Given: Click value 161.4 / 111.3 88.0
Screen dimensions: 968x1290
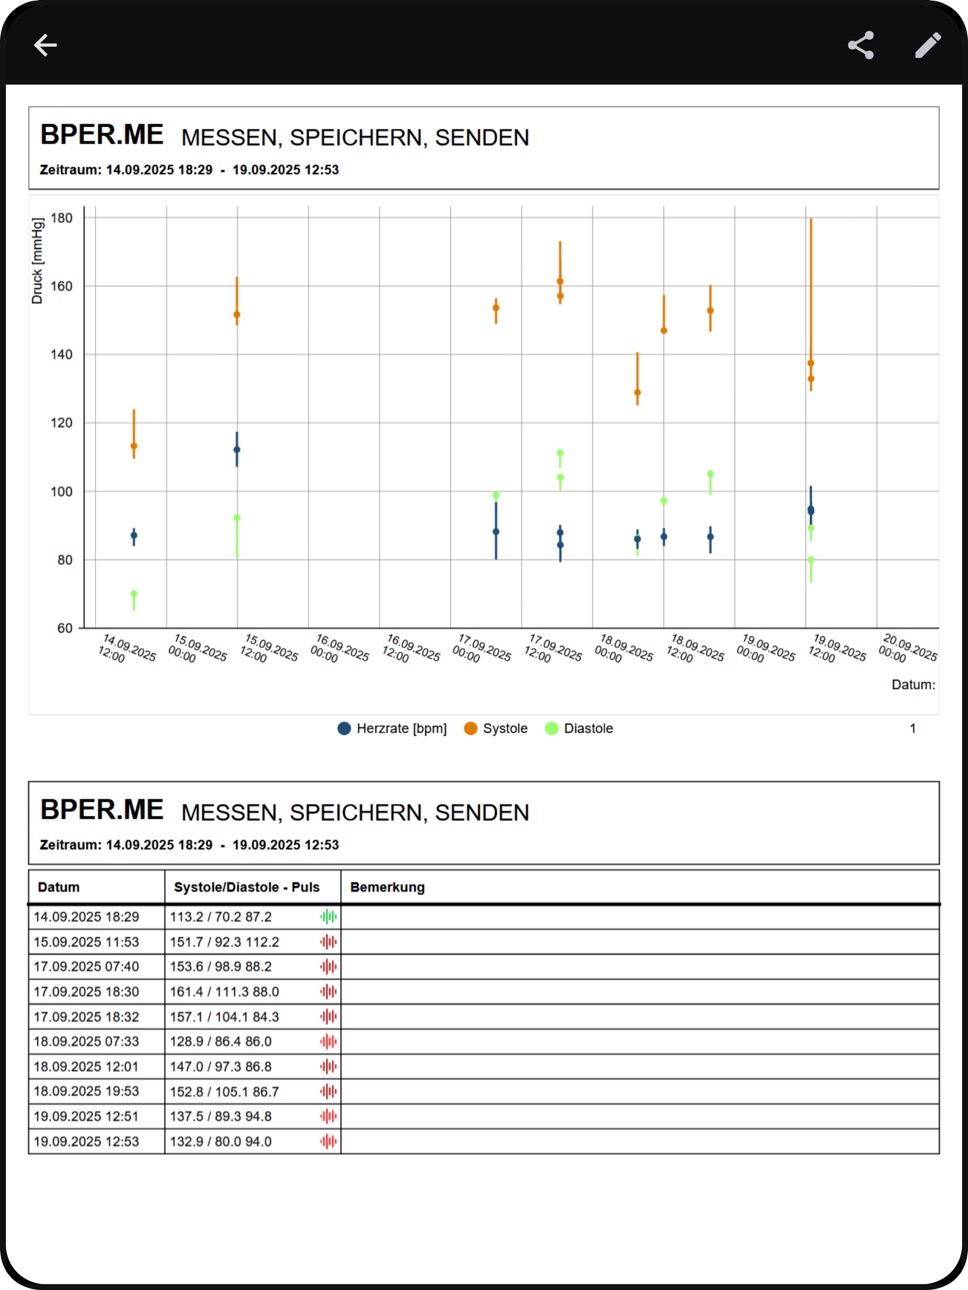Looking at the screenshot, I should click(224, 992).
